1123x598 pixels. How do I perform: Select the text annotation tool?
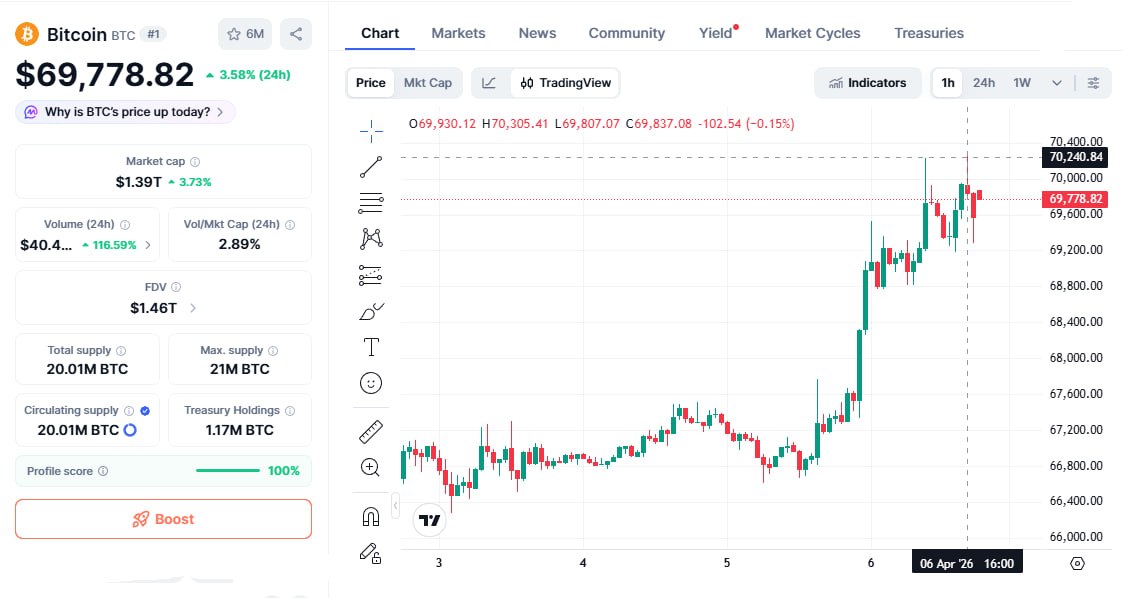tap(371, 347)
